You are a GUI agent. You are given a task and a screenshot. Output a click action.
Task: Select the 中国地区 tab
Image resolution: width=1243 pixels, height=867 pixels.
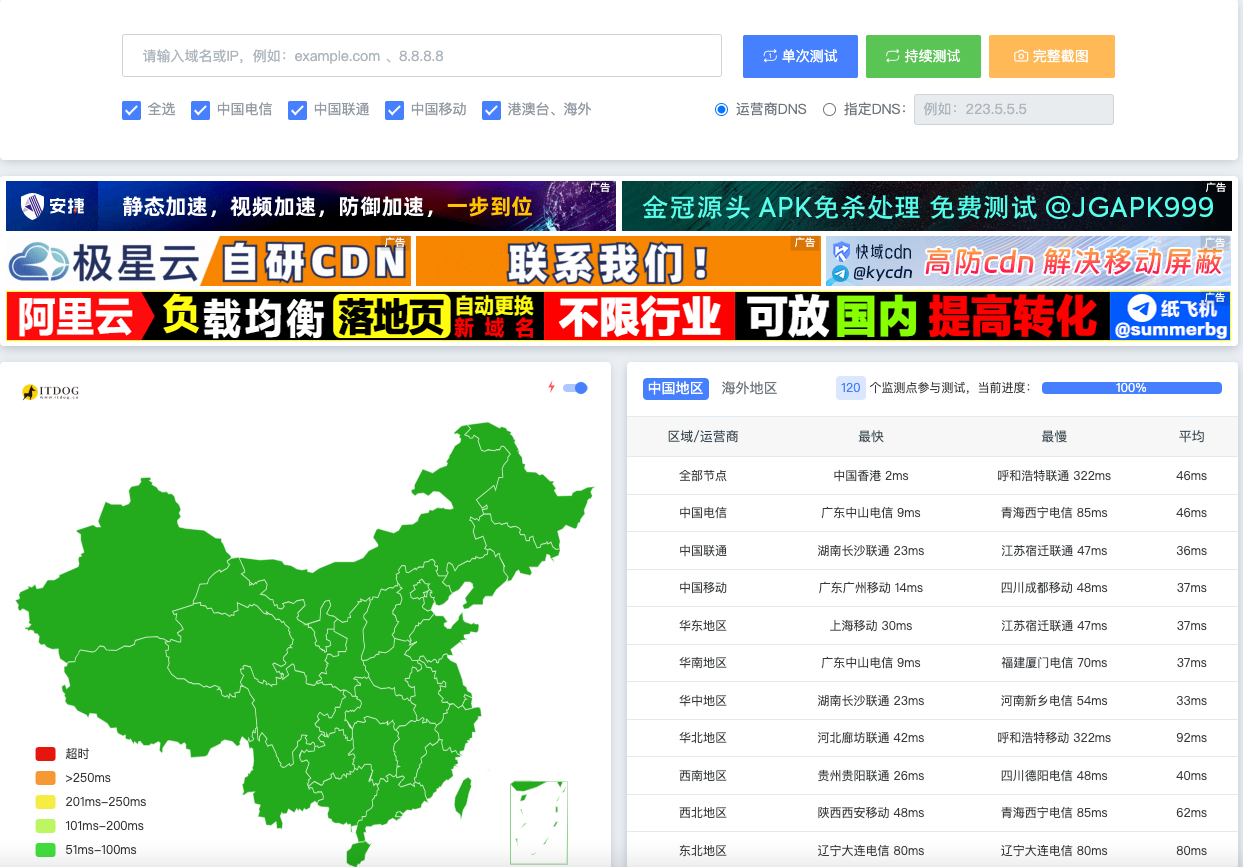coord(675,388)
